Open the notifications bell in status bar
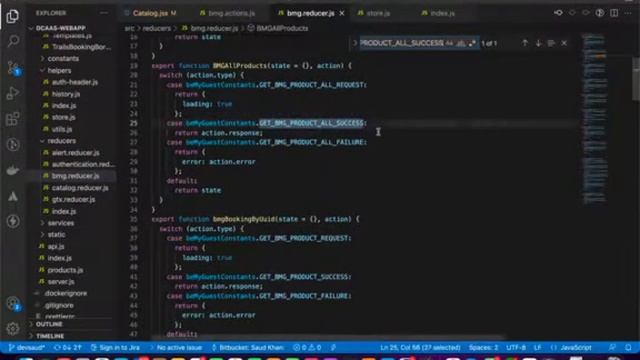The height and width of the screenshot is (360, 640). pos(629,347)
